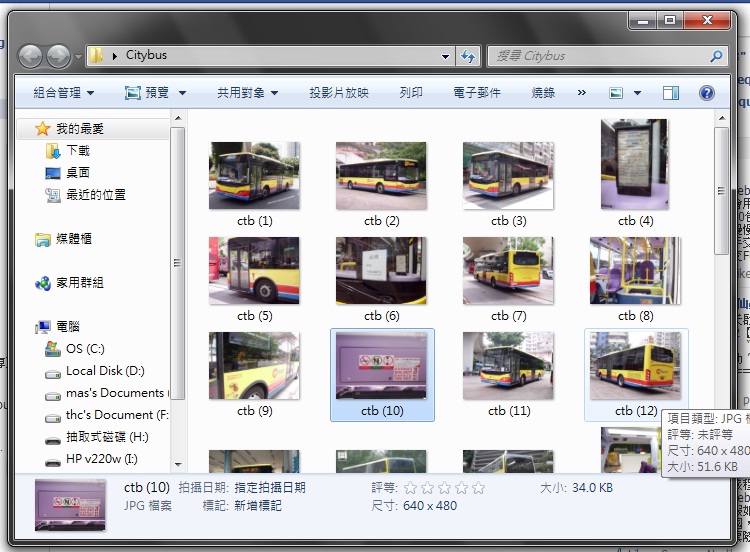
Task: Click the 家用群組 homegroup icon
Action: pos(43,283)
